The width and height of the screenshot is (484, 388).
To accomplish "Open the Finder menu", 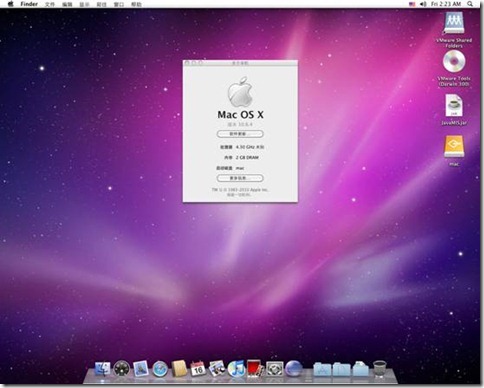I will pyautogui.click(x=29, y=4).
